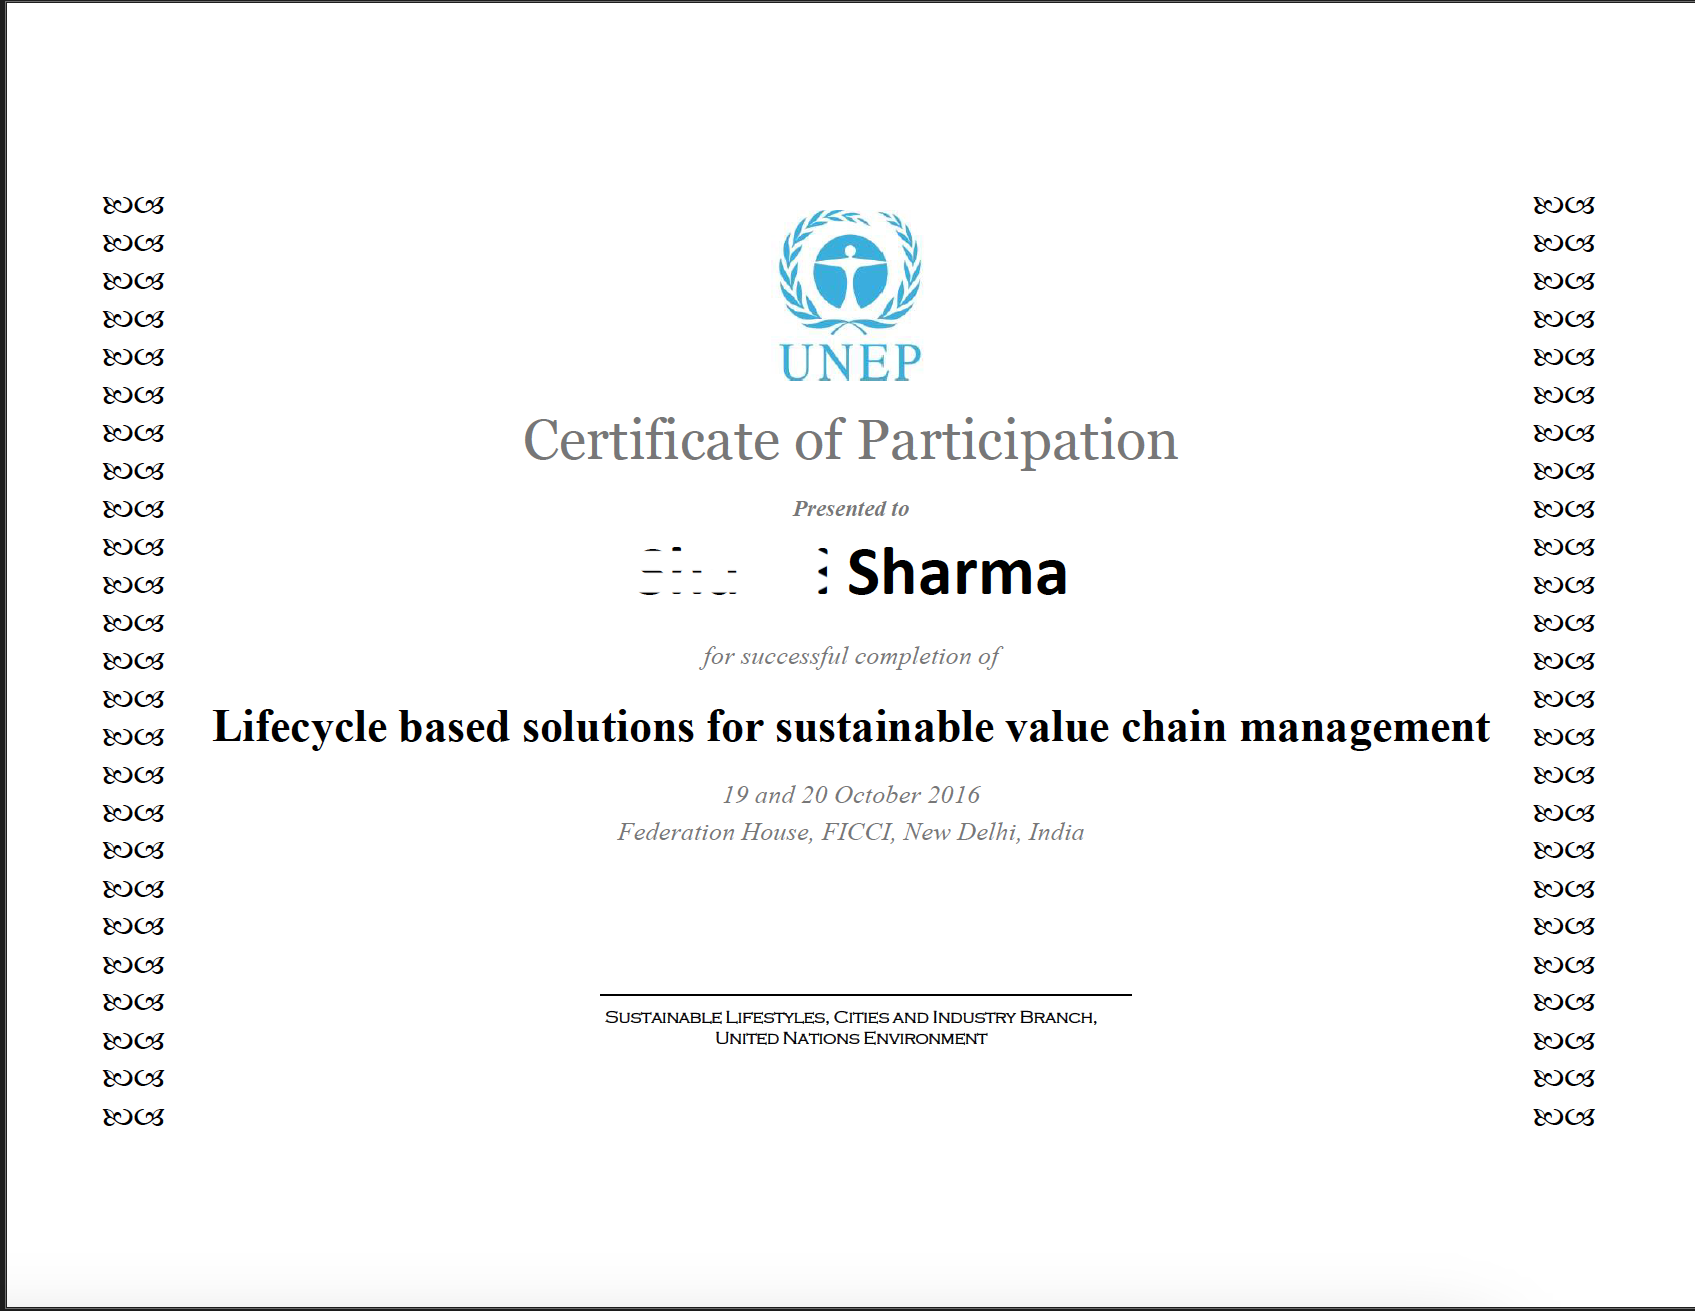Screen dimensions: 1695x1311
Task: Click the word 'Participation' in the heading
Action: tap(1017, 440)
